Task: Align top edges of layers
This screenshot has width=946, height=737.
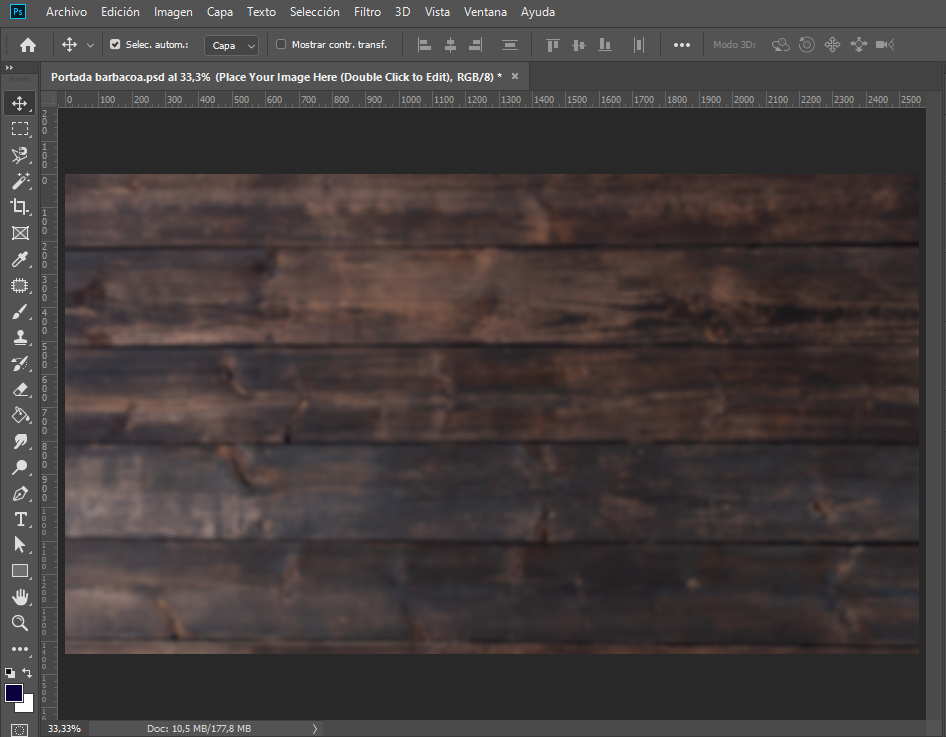Action: click(x=553, y=45)
